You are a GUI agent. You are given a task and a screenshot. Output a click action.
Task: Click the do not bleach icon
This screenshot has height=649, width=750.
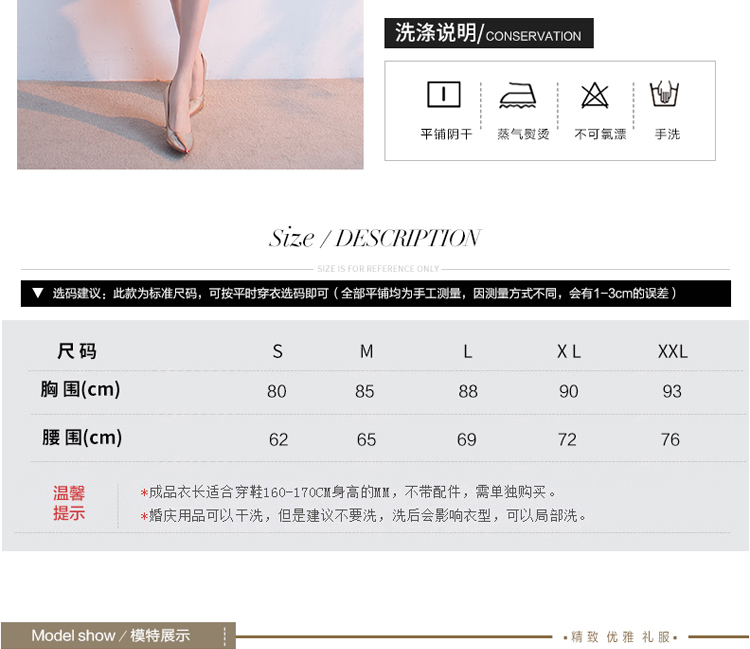tap(595, 95)
